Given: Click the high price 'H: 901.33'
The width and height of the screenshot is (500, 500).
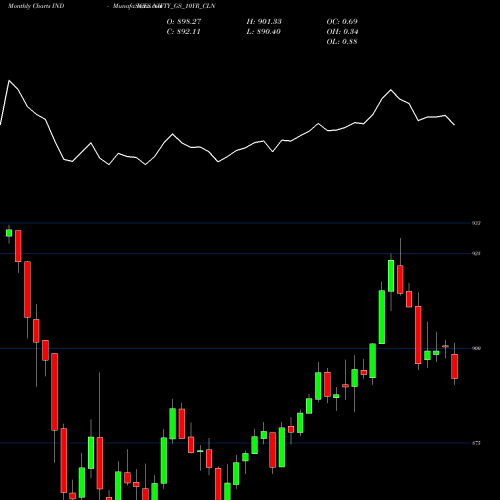Looking at the screenshot, I should (264, 22).
